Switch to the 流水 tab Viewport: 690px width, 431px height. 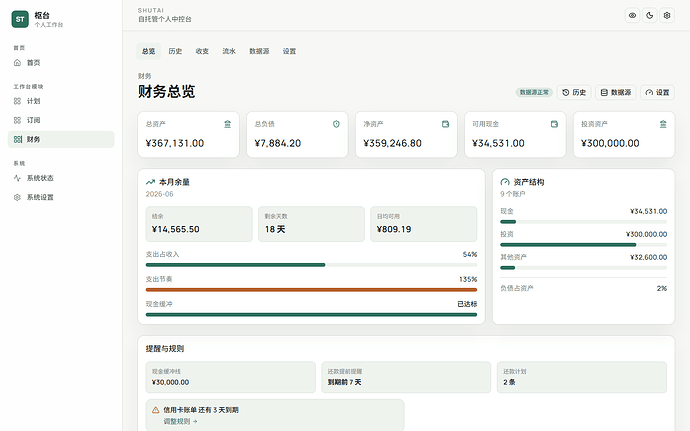(x=229, y=51)
